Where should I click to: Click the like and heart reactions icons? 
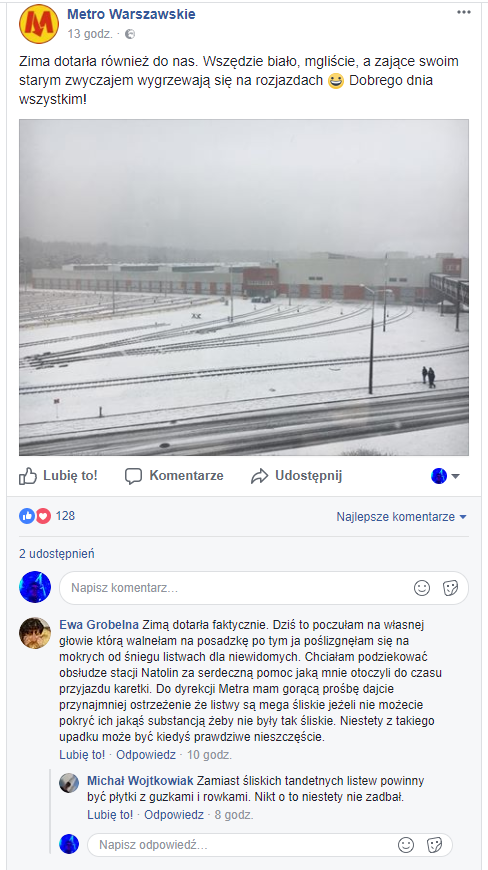[35, 516]
